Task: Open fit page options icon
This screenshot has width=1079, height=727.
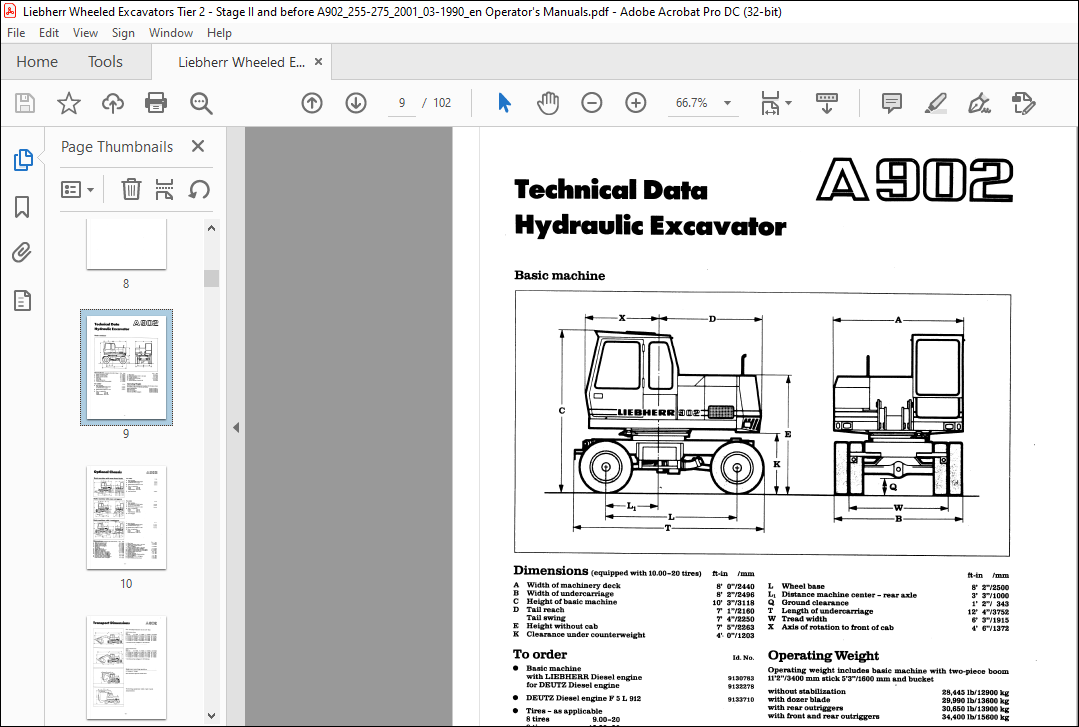Action: click(x=776, y=103)
